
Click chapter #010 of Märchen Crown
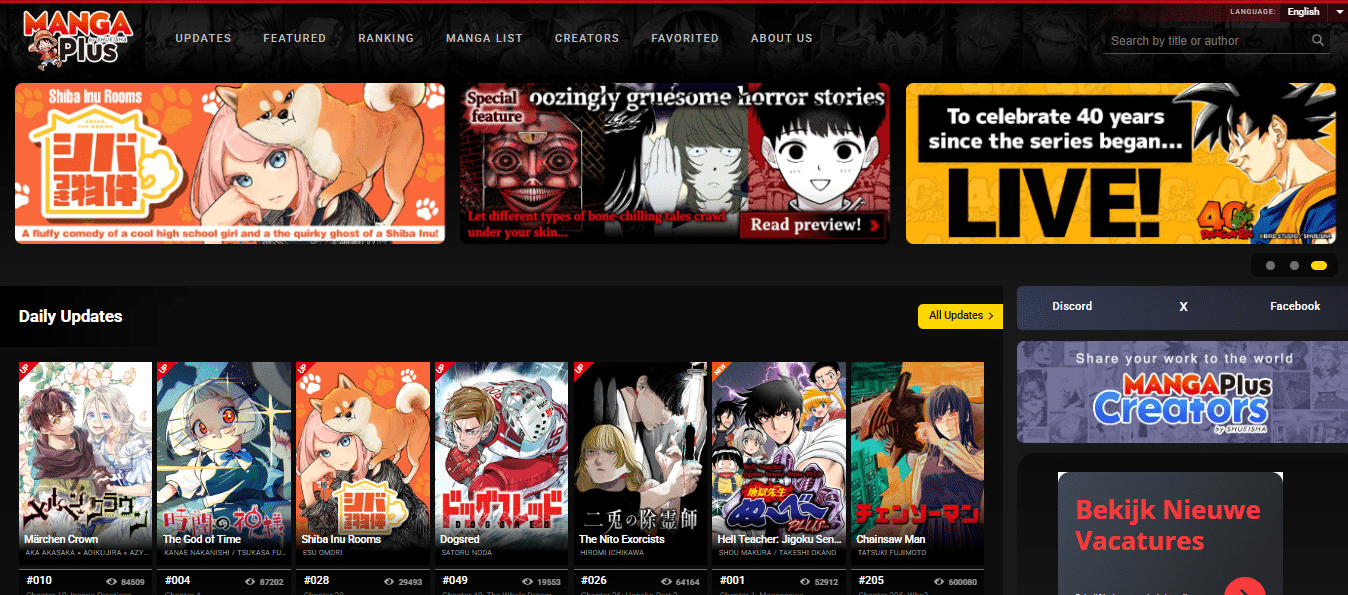point(39,580)
